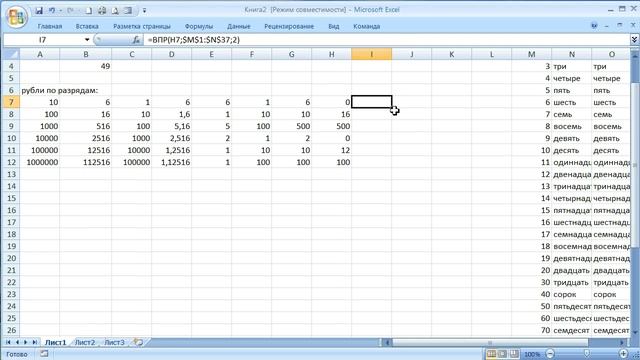
Task: Open the Команда ribbon tab
Action: tap(367, 26)
